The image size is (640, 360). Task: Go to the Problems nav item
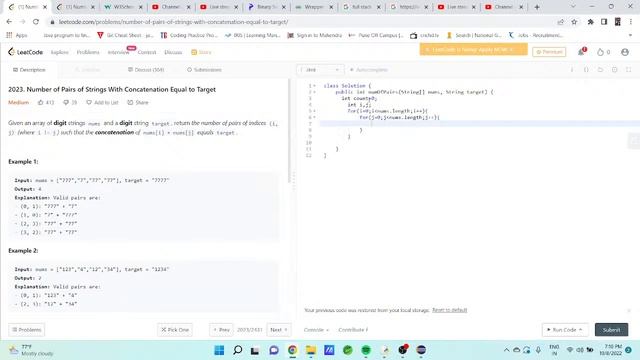[88, 52]
